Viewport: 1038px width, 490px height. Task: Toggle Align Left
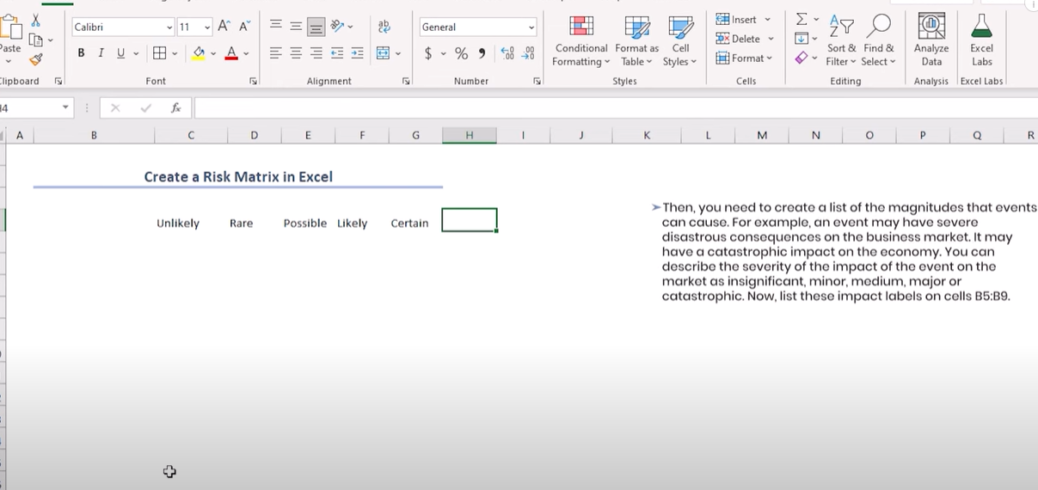(x=276, y=53)
